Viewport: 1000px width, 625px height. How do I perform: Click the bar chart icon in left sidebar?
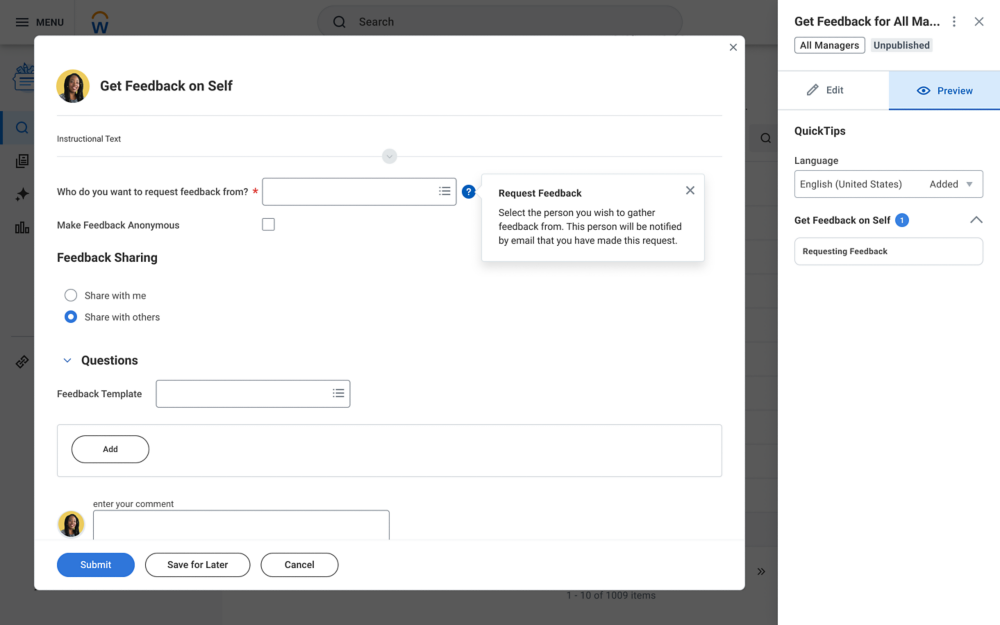click(x=22, y=228)
